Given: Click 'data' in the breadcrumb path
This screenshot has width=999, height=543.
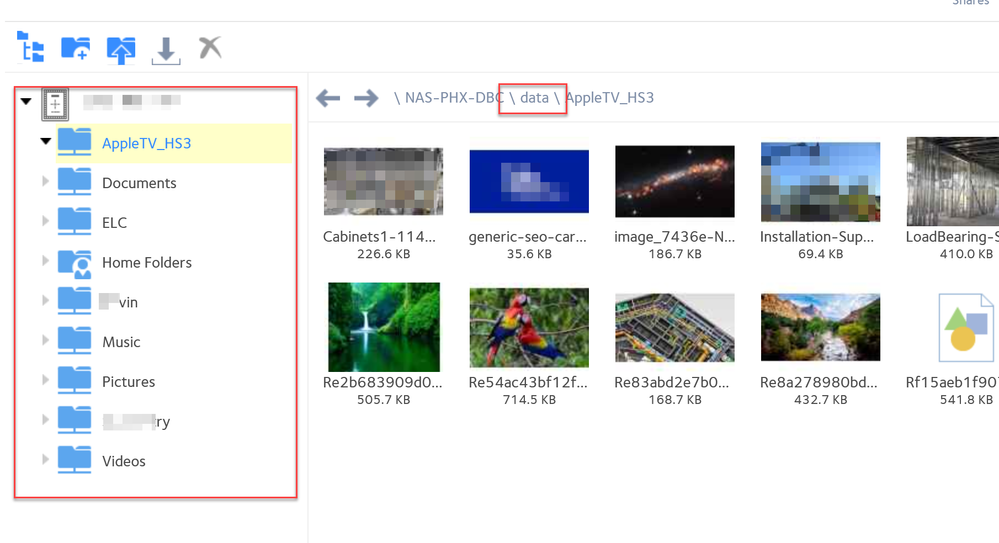Looking at the screenshot, I should tap(535, 98).
